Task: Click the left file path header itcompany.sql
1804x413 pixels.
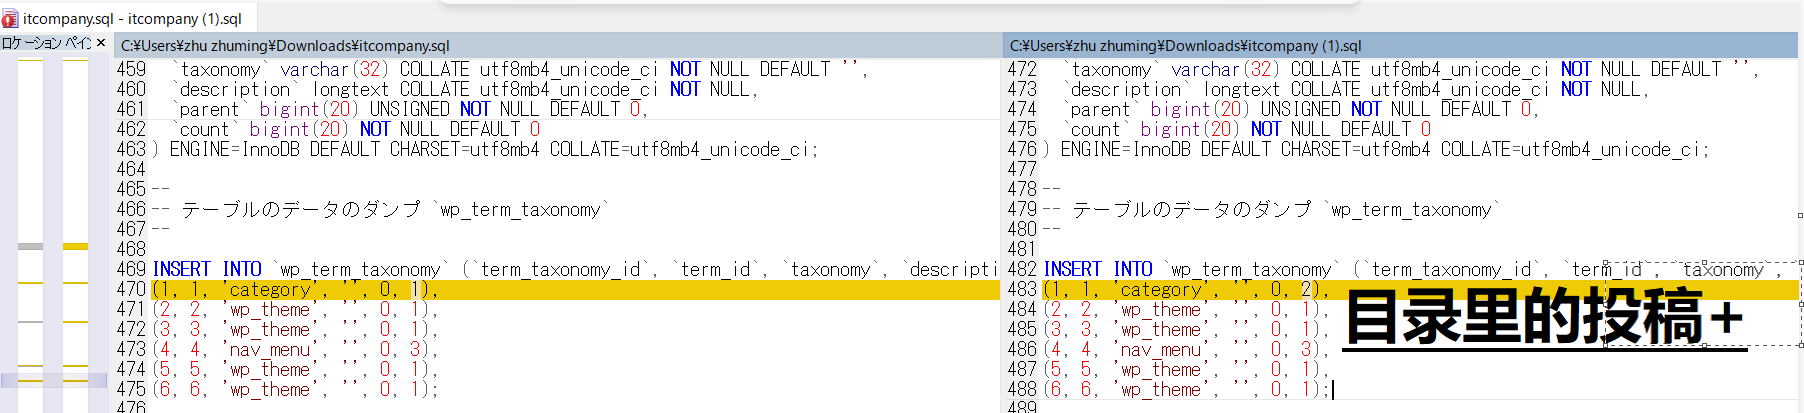Action: (285, 45)
